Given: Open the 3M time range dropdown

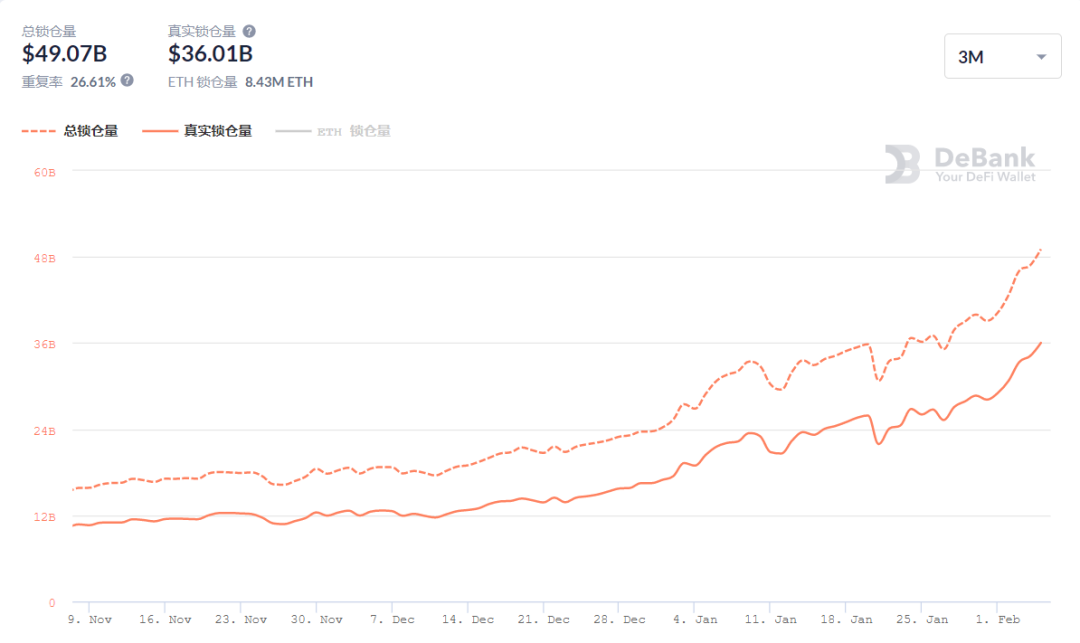Looking at the screenshot, I should (x=1002, y=57).
